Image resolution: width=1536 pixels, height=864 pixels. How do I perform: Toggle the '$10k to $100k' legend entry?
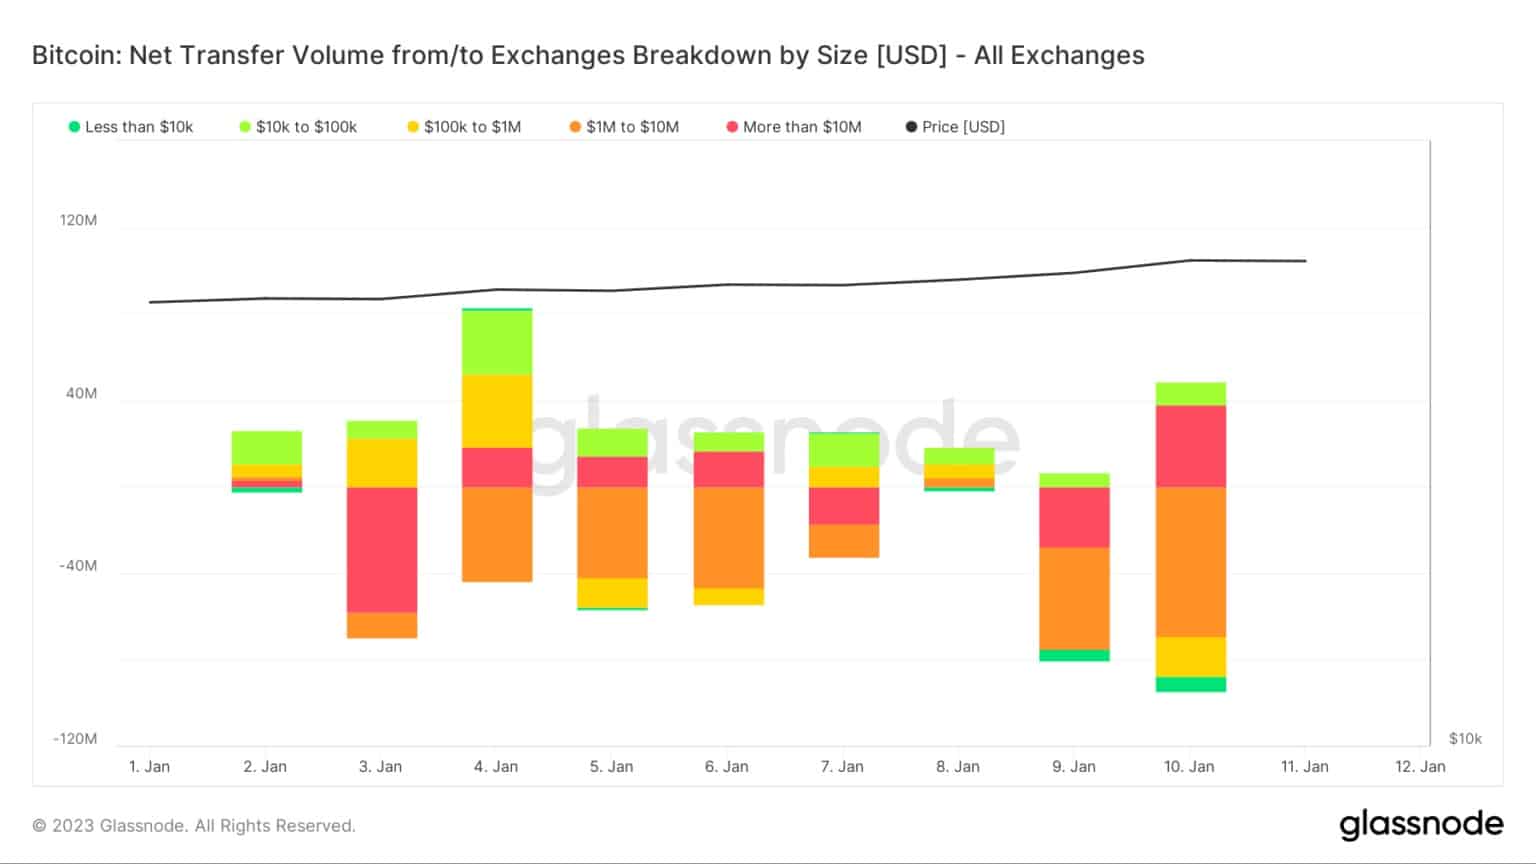coord(298,127)
